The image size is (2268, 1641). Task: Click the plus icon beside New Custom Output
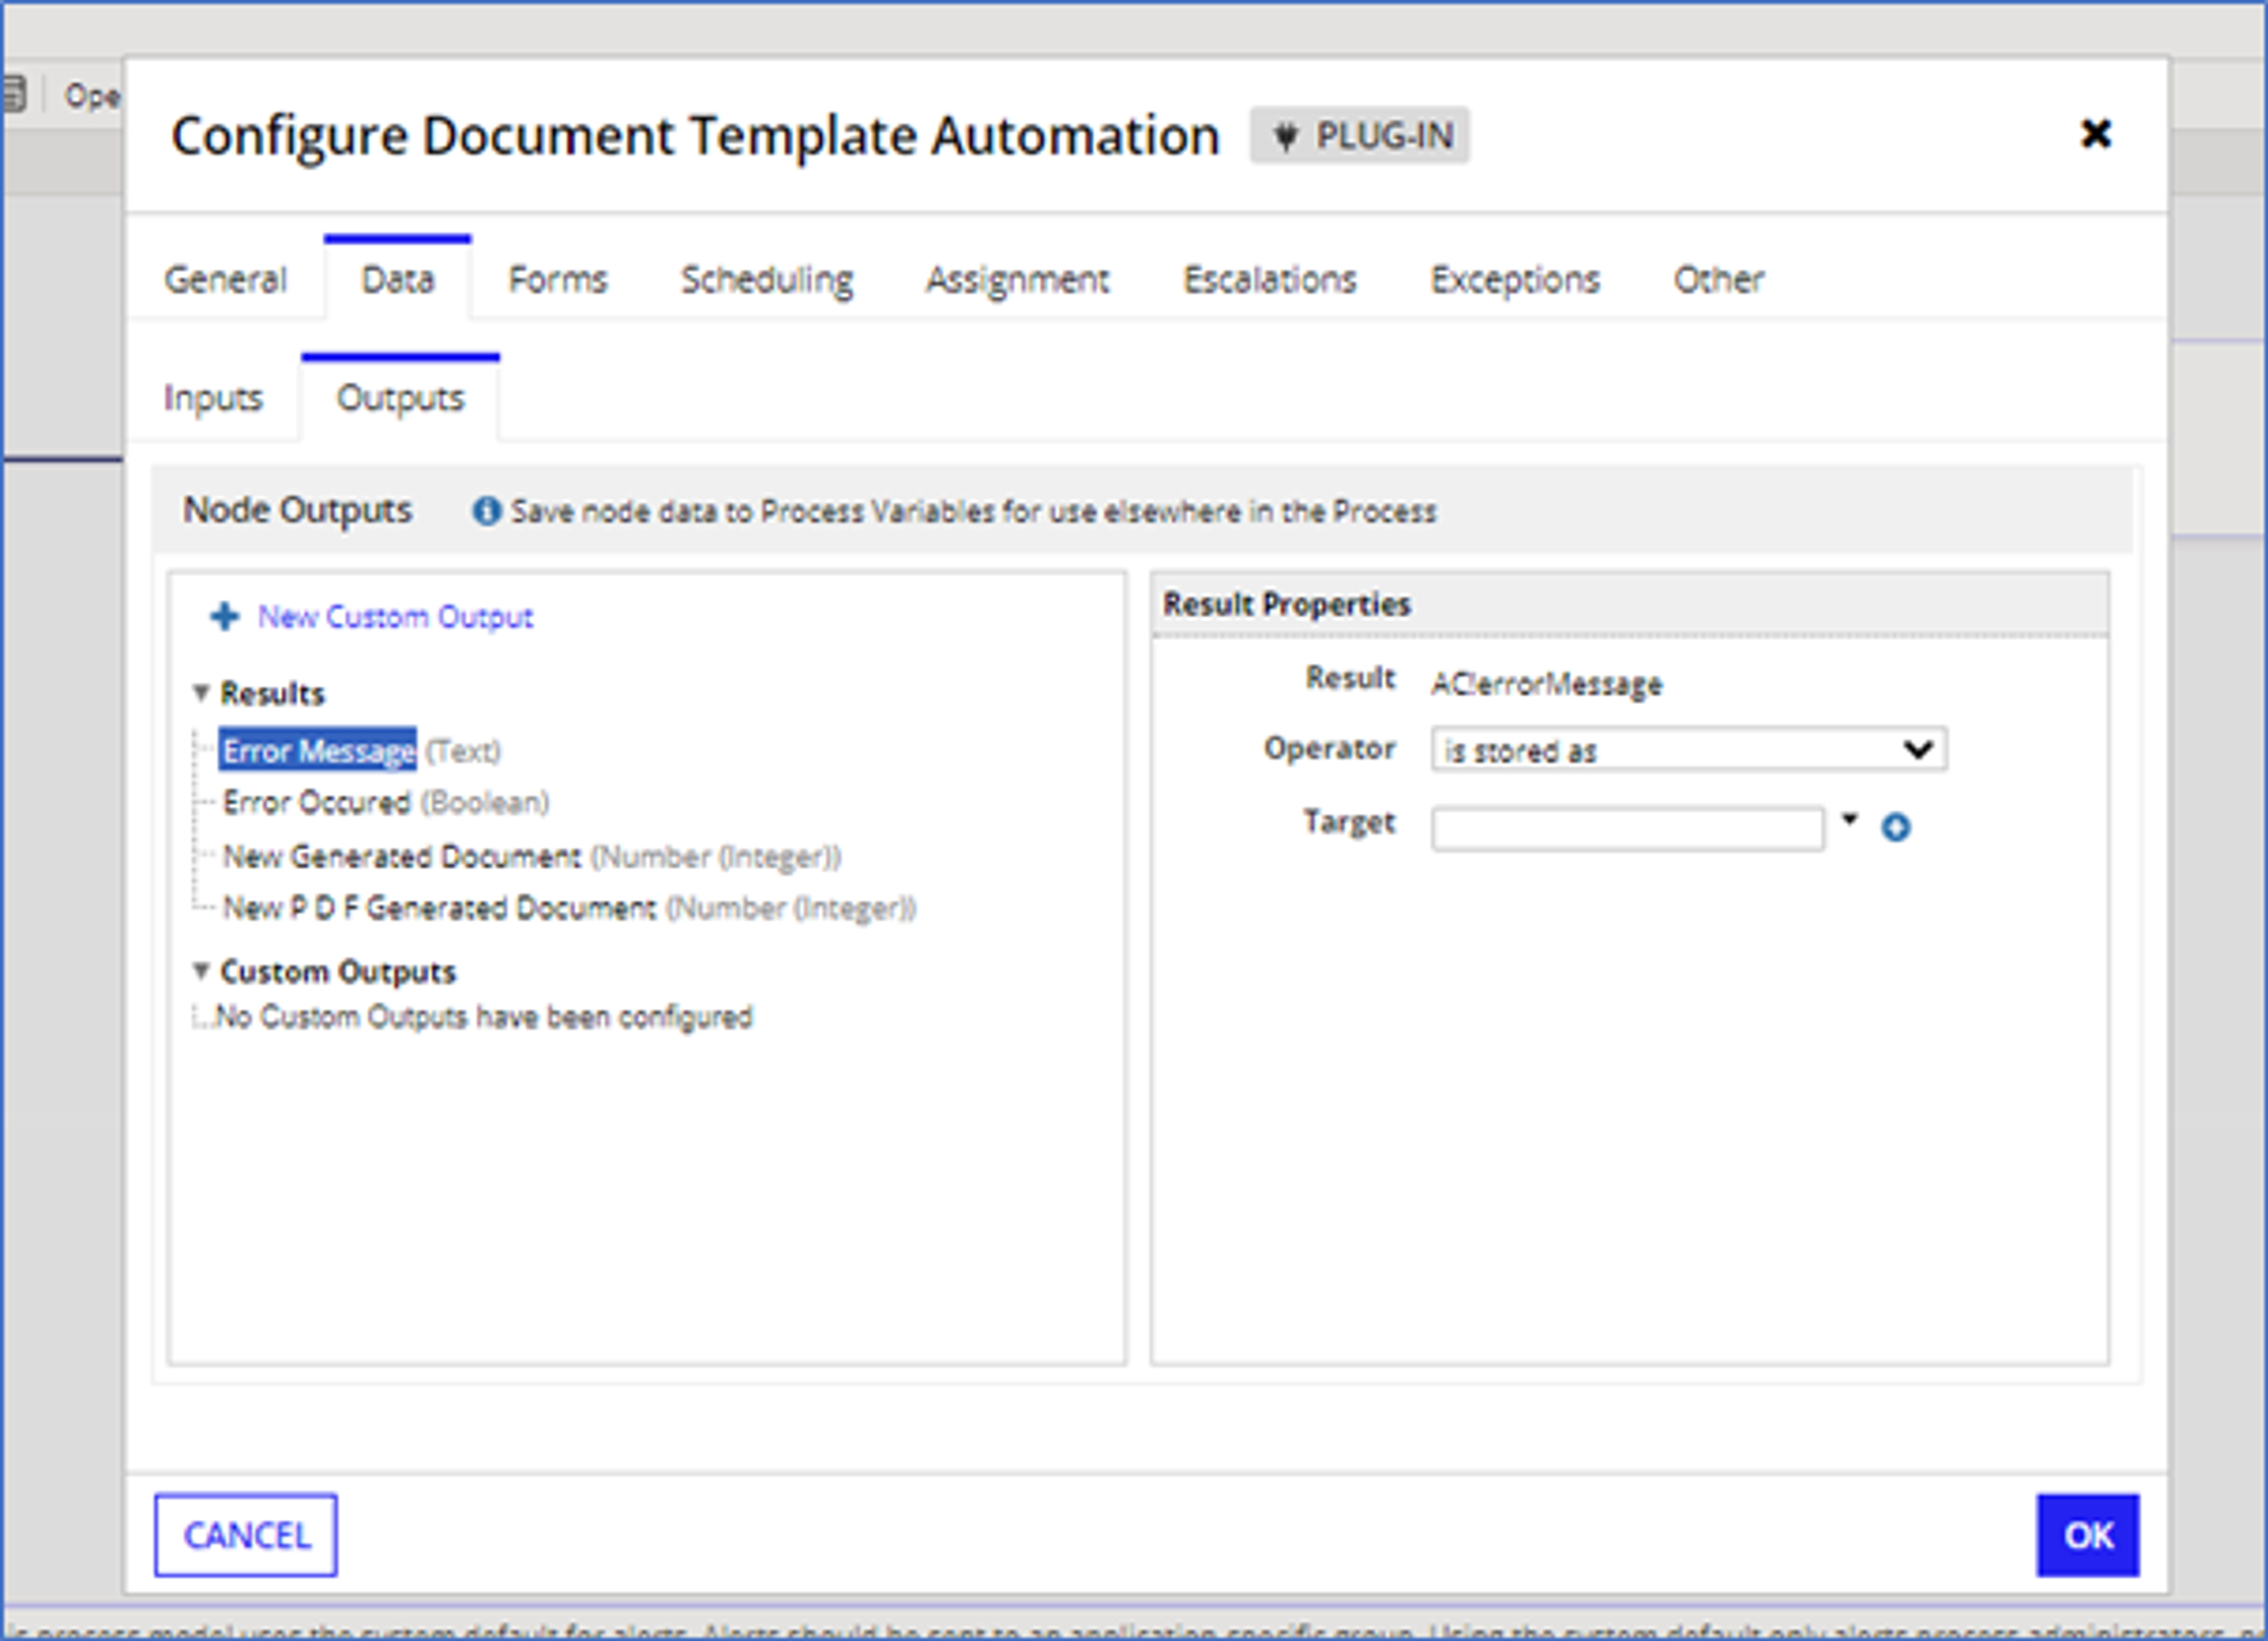pos(224,616)
